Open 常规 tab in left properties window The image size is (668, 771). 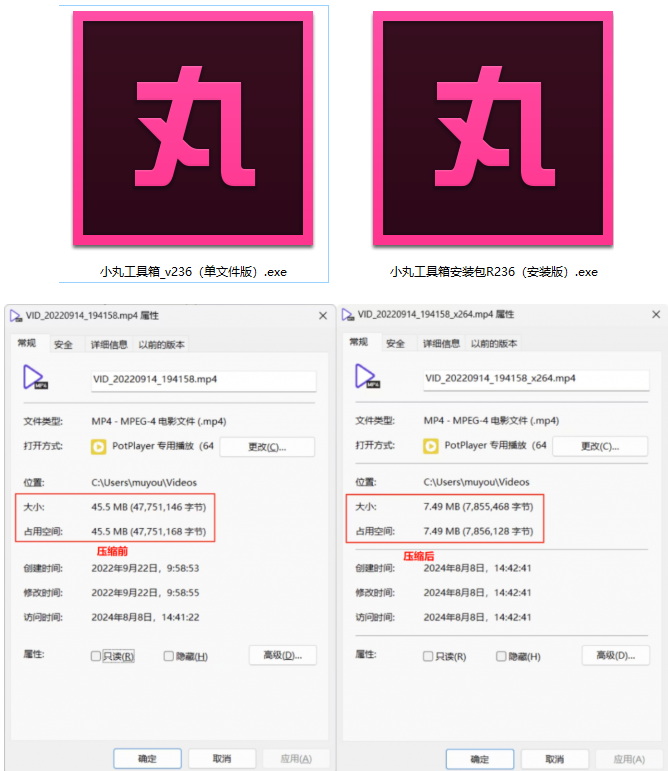27,343
